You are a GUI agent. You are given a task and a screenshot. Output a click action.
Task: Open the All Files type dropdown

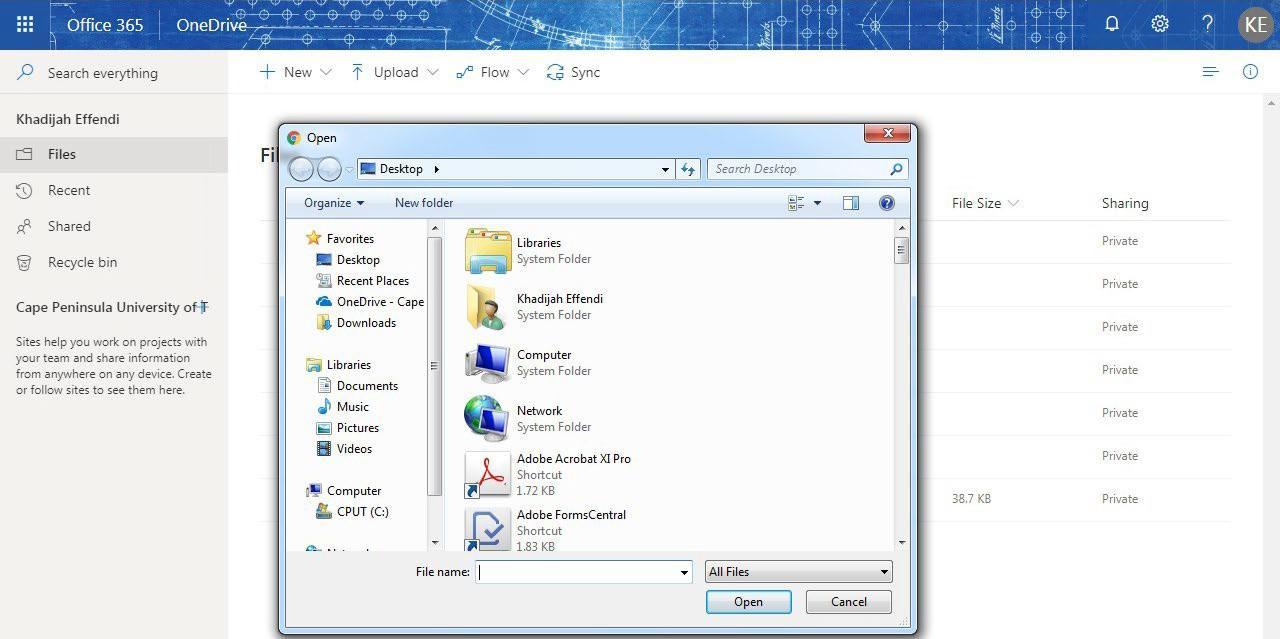click(799, 572)
